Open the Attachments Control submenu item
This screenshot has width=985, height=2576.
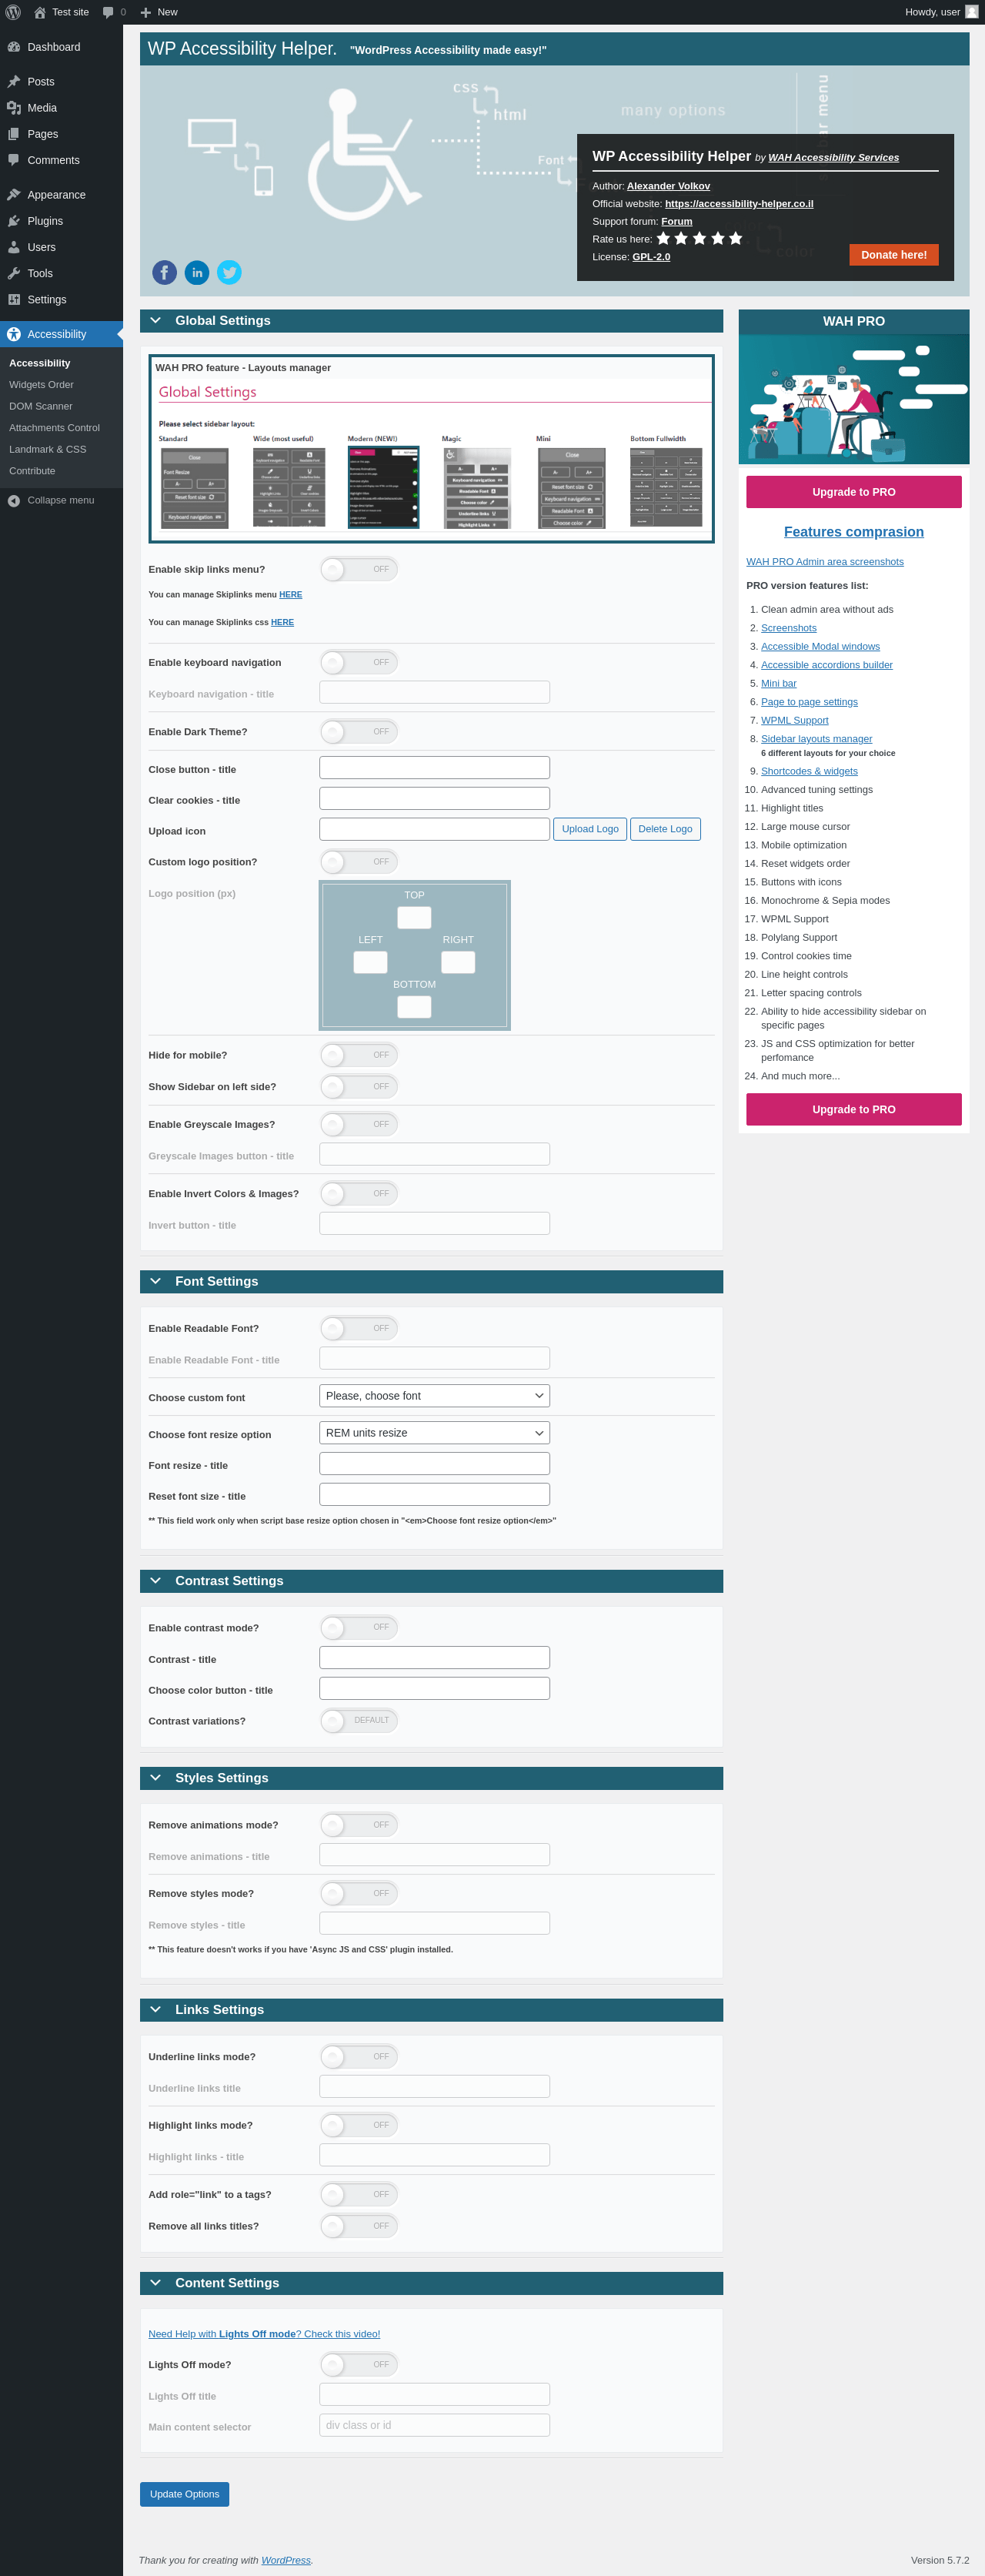[54, 428]
